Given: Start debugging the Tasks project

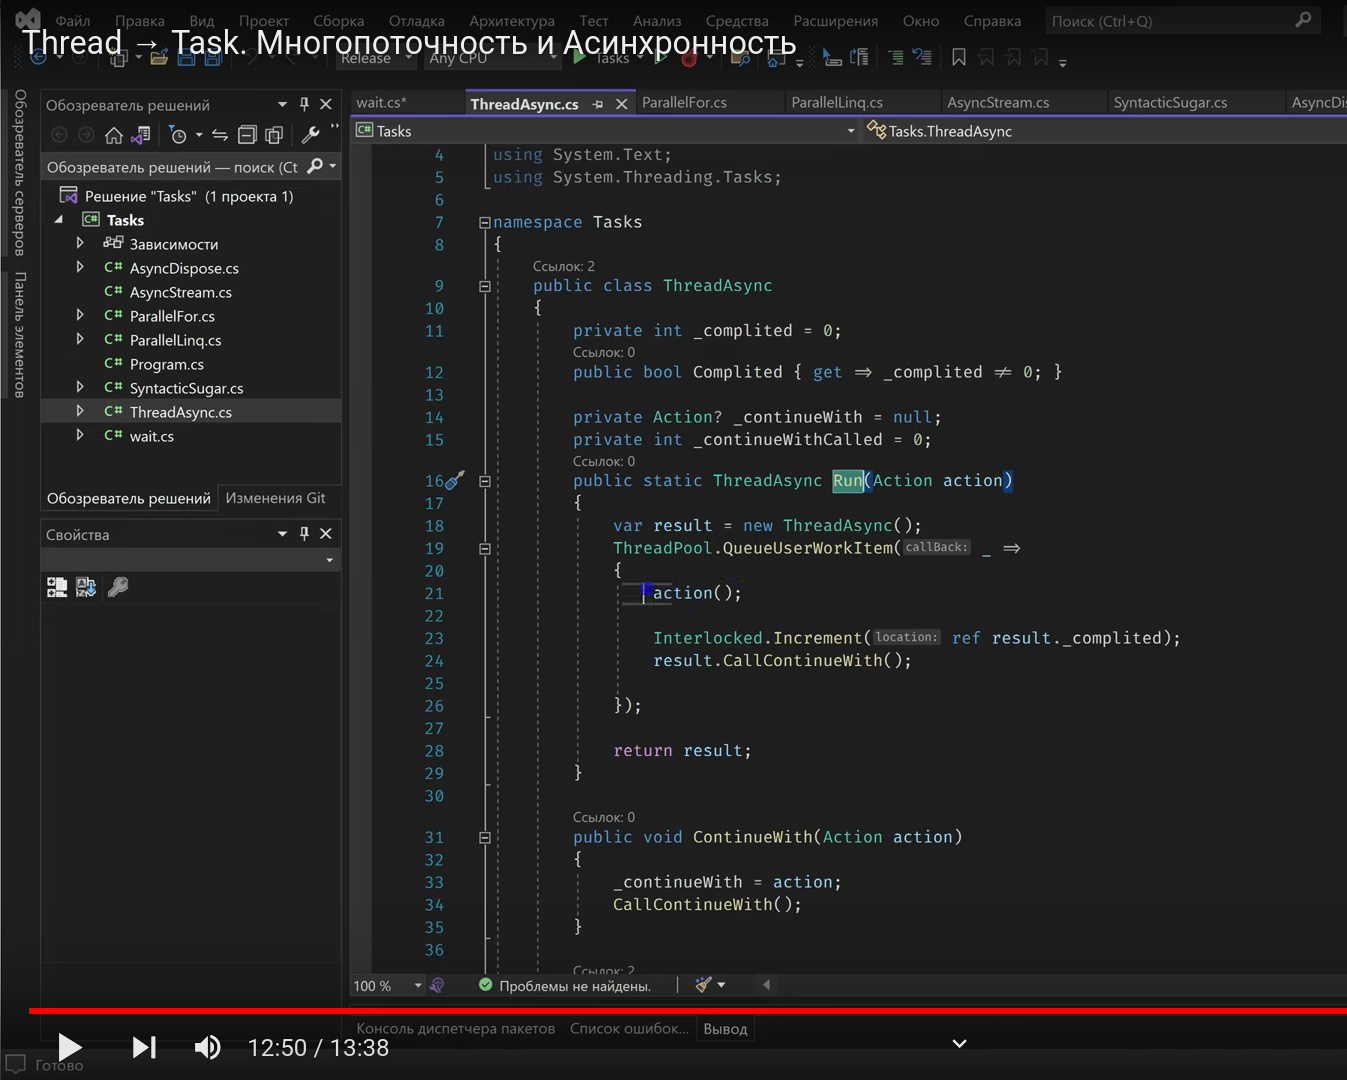Looking at the screenshot, I should coord(579,57).
